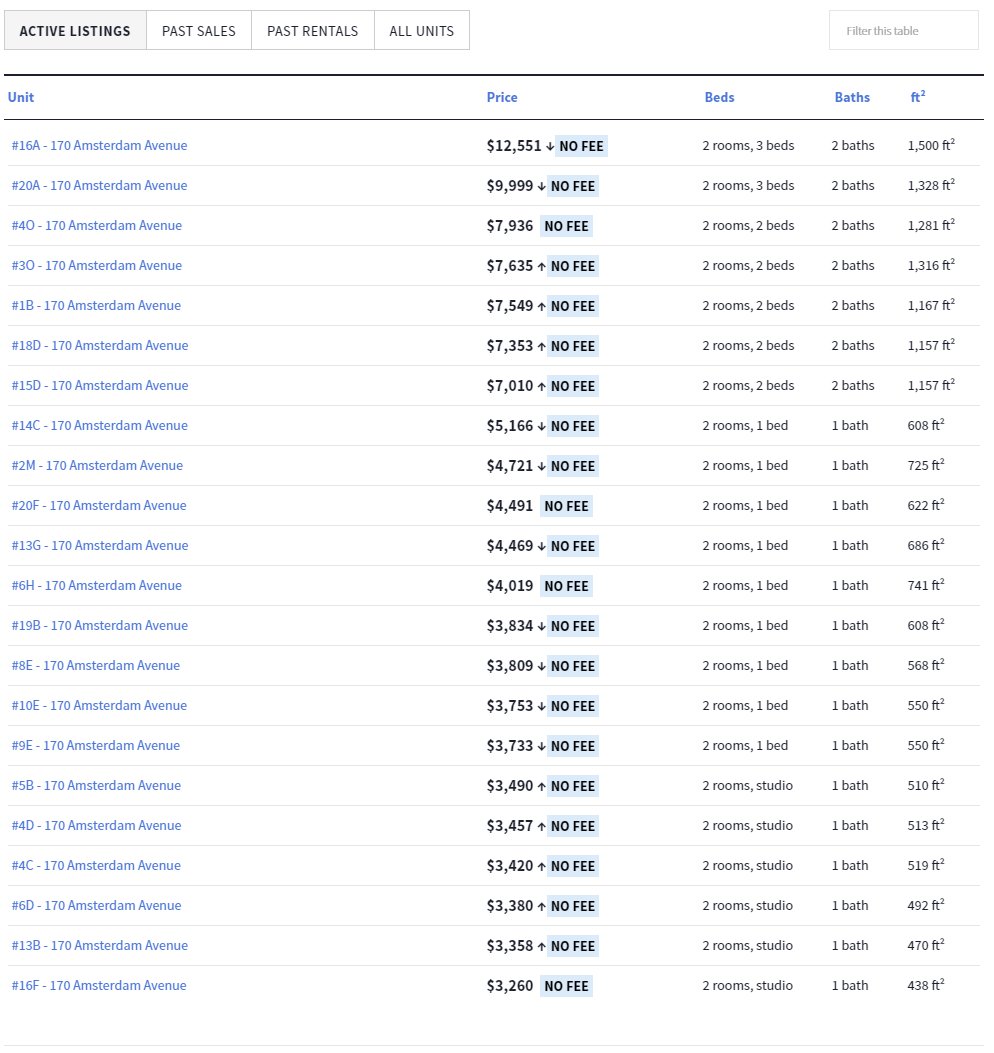Open the Past Rentals tab
This screenshot has height=1053, width=994.
click(x=312, y=31)
